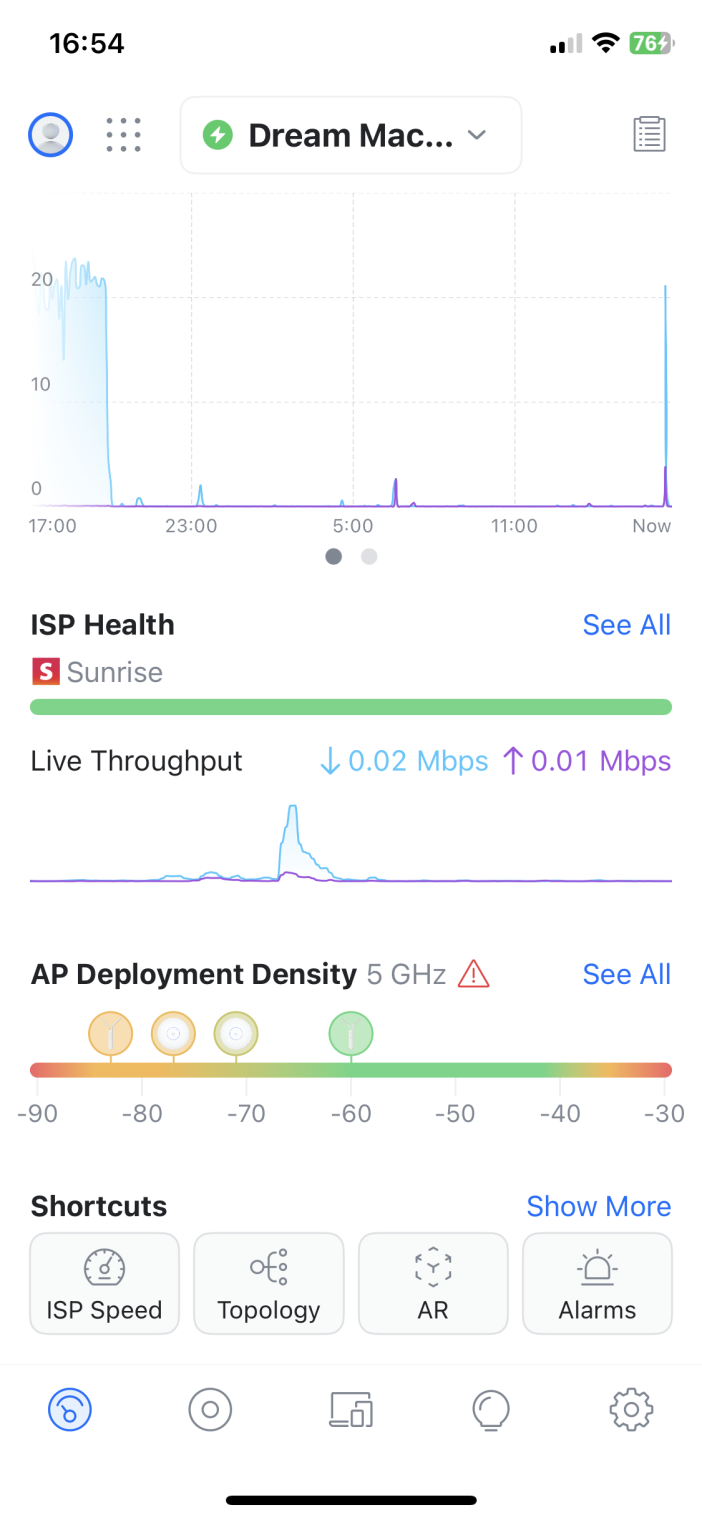This screenshot has height=1520, width=702.
Task: Show more shortcuts
Action: point(598,1206)
